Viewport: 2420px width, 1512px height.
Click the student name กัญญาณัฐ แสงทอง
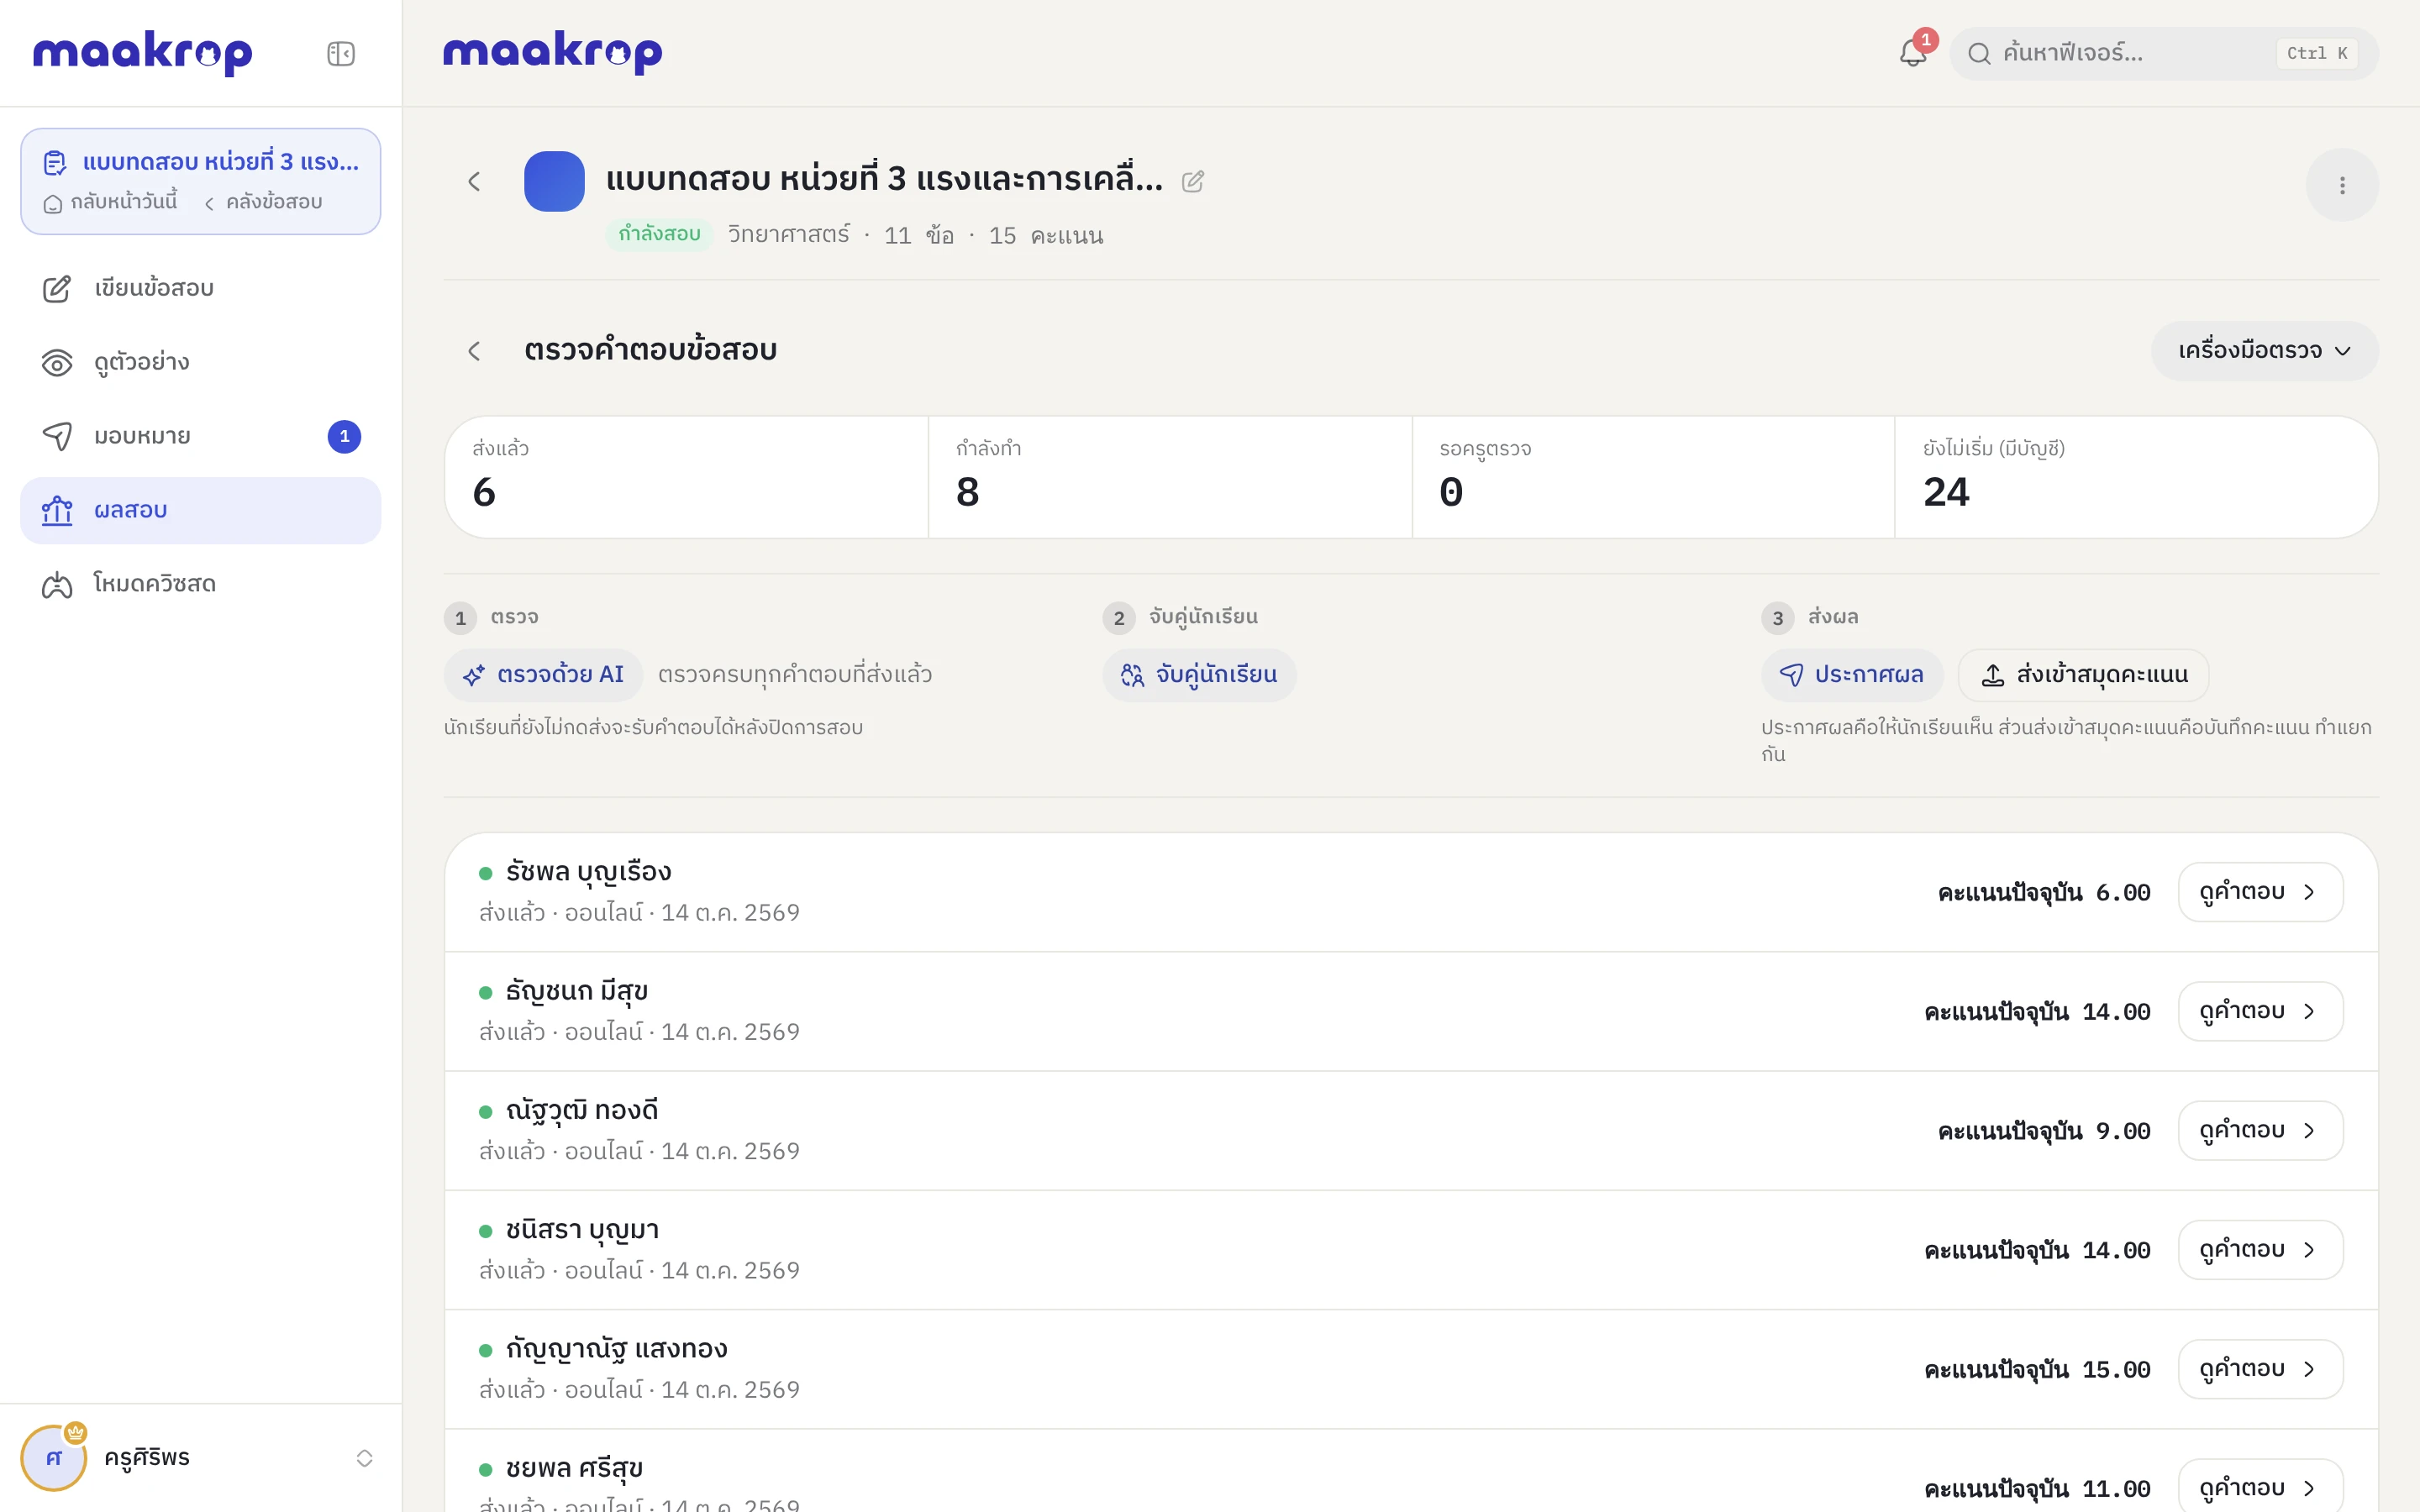coord(617,1350)
